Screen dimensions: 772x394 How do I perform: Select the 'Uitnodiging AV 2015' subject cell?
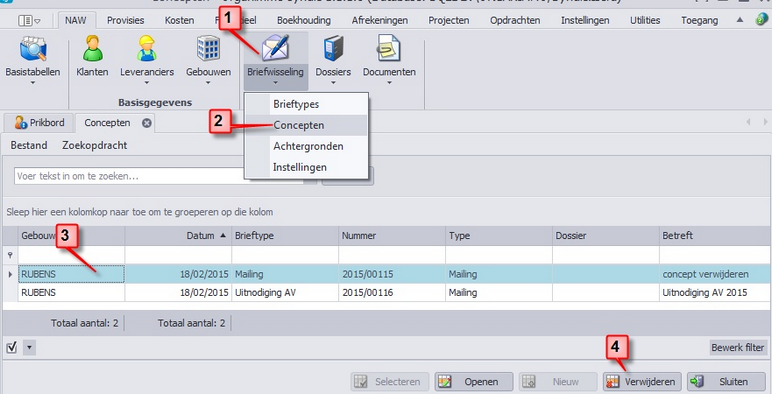tap(715, 293)
